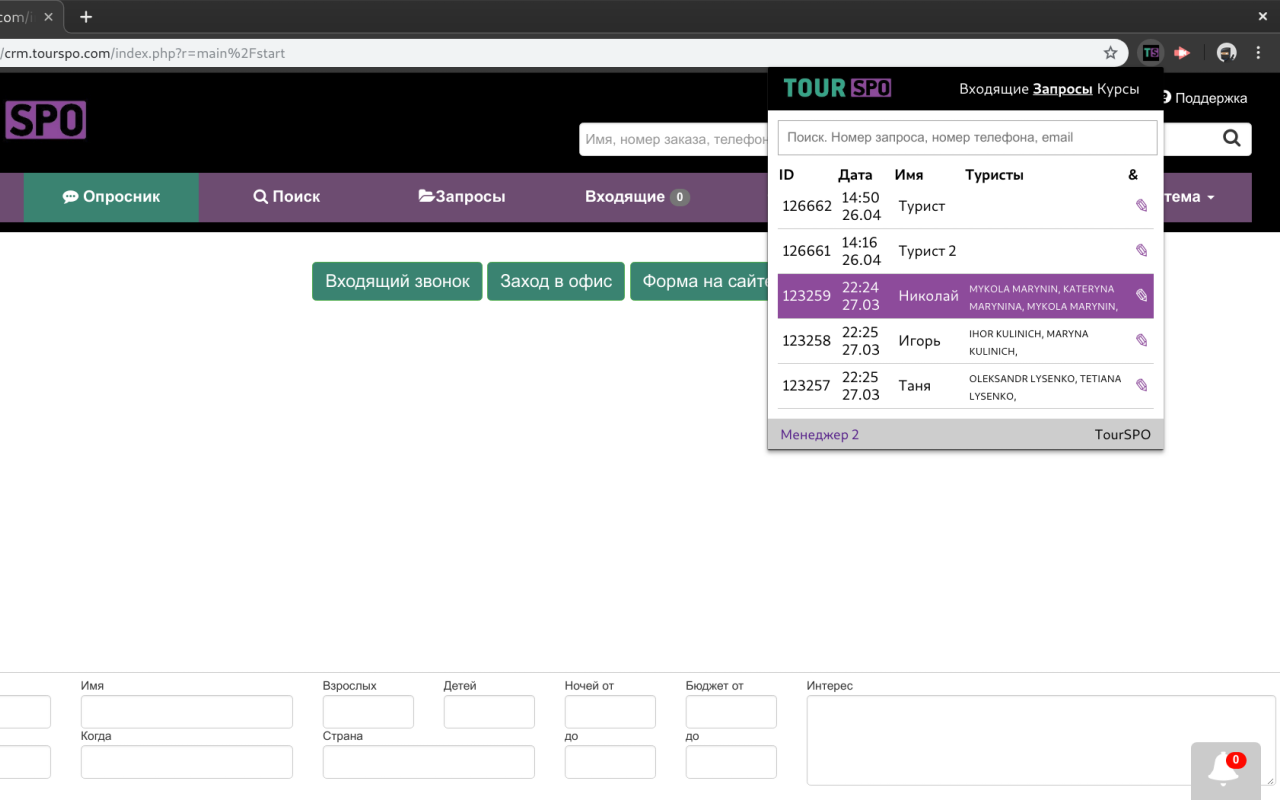Click the Форма на сайте button
Viewport: 1280px width, 800px height.
click(700, 281)
